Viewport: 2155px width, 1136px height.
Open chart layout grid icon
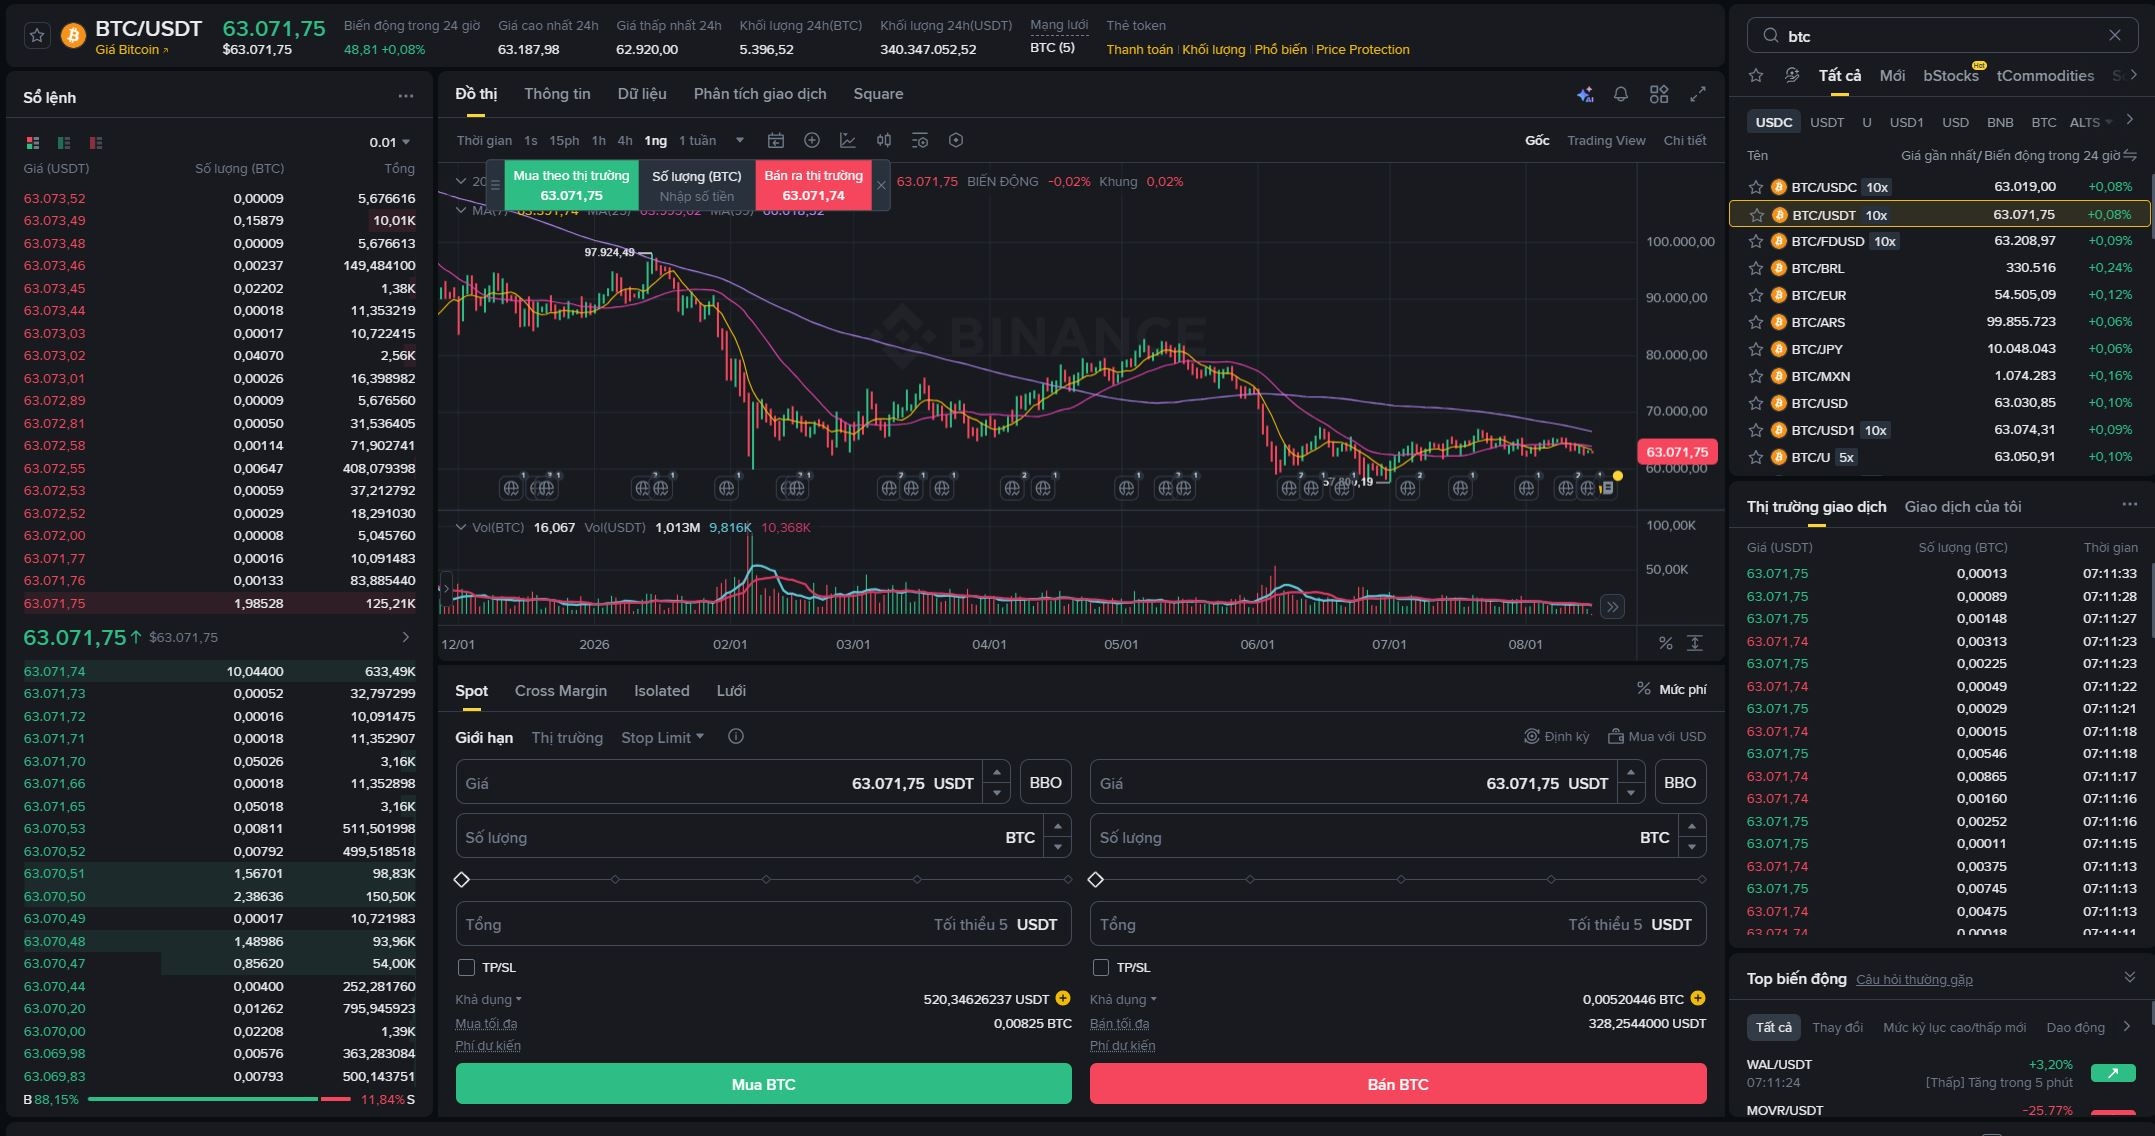click(1659, 94)
